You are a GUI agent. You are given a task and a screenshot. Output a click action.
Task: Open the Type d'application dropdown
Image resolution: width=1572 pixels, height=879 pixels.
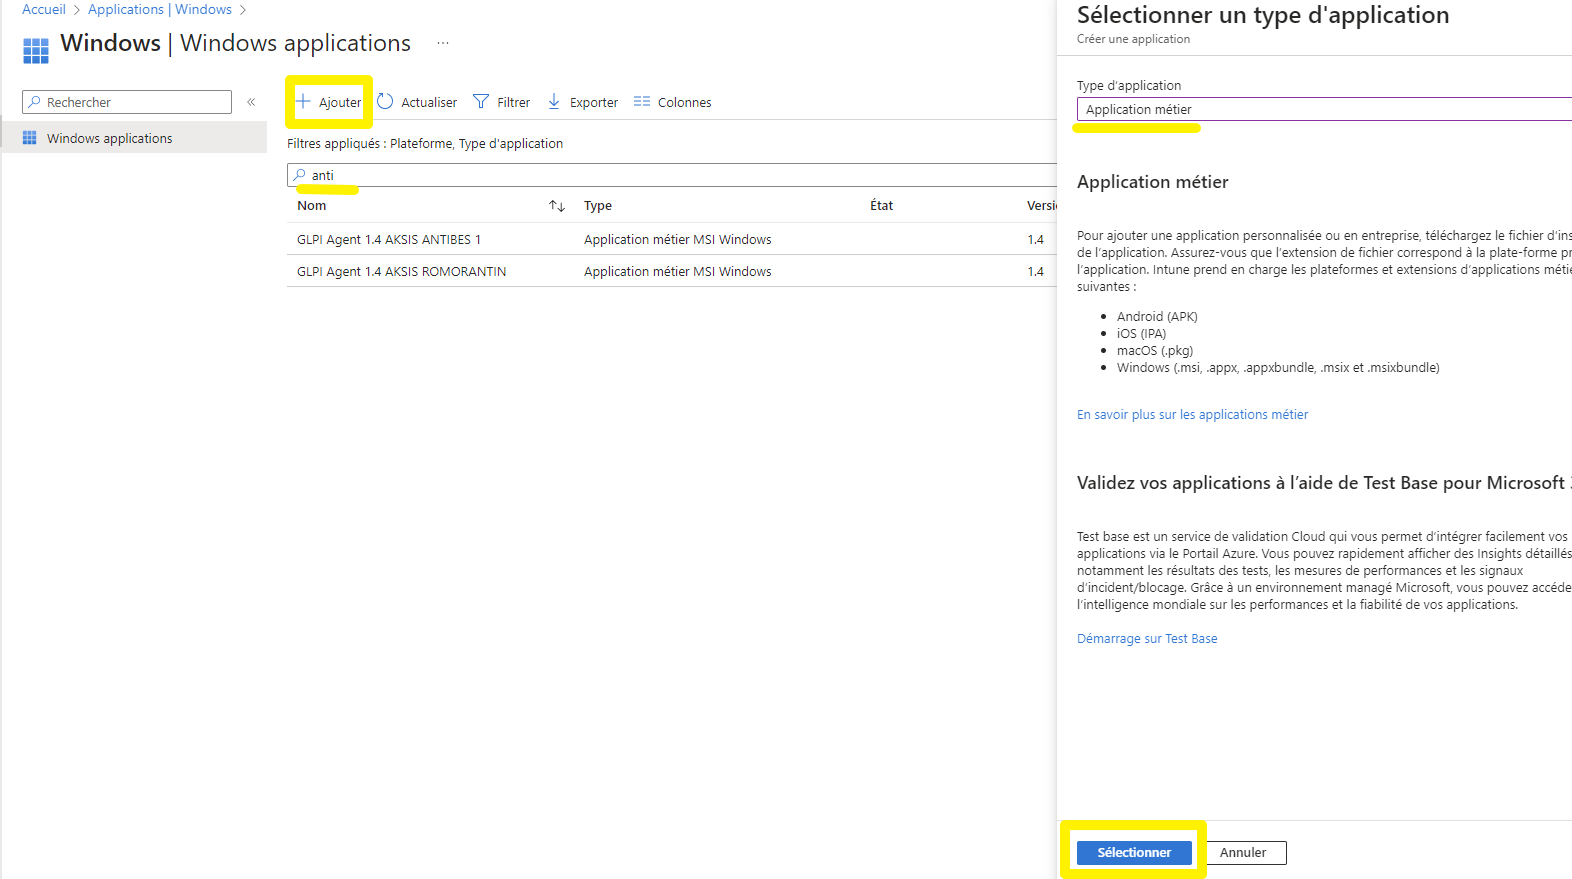(1324, 109)
